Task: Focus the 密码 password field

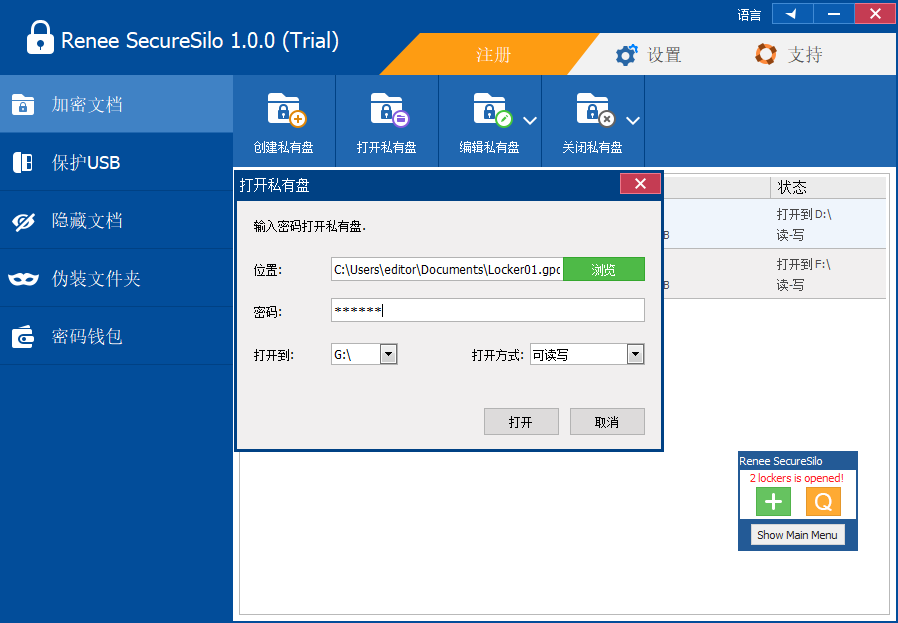Action: [488, 310]
